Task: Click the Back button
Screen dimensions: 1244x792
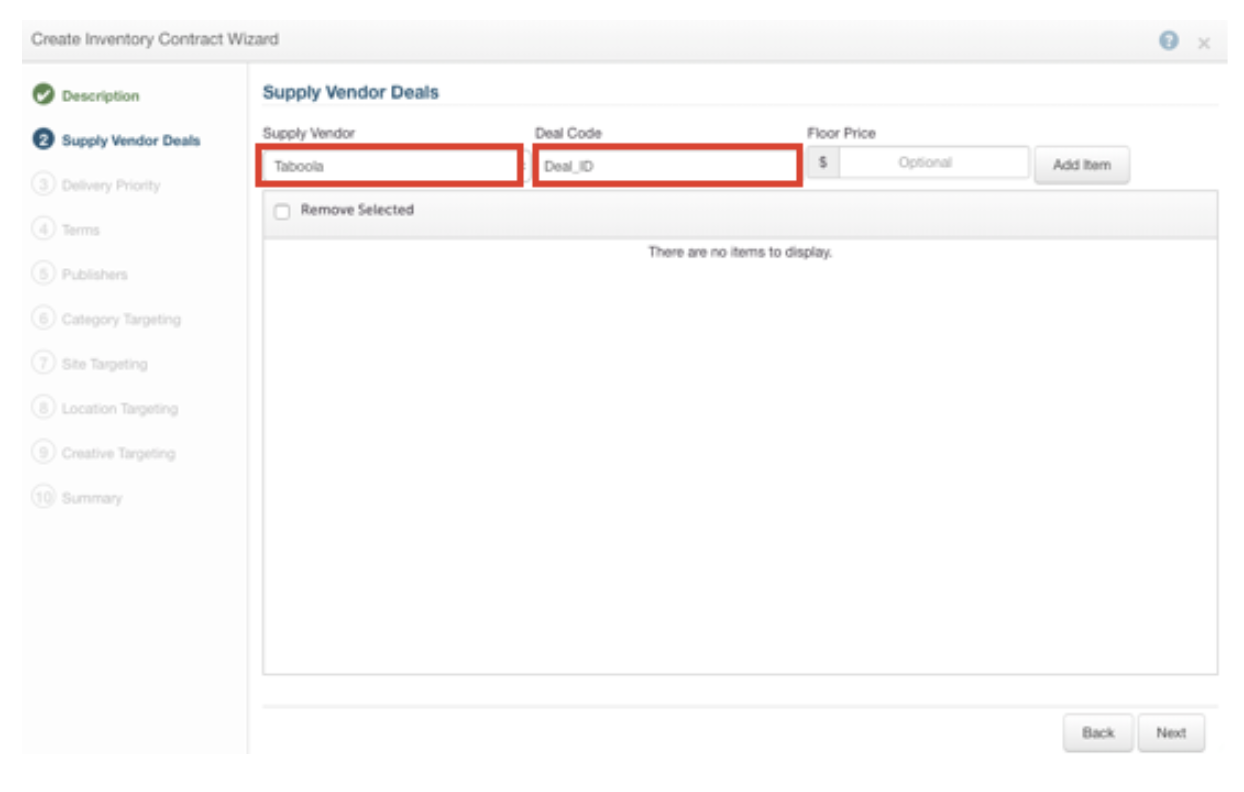Action: (x=1098, y=733)
